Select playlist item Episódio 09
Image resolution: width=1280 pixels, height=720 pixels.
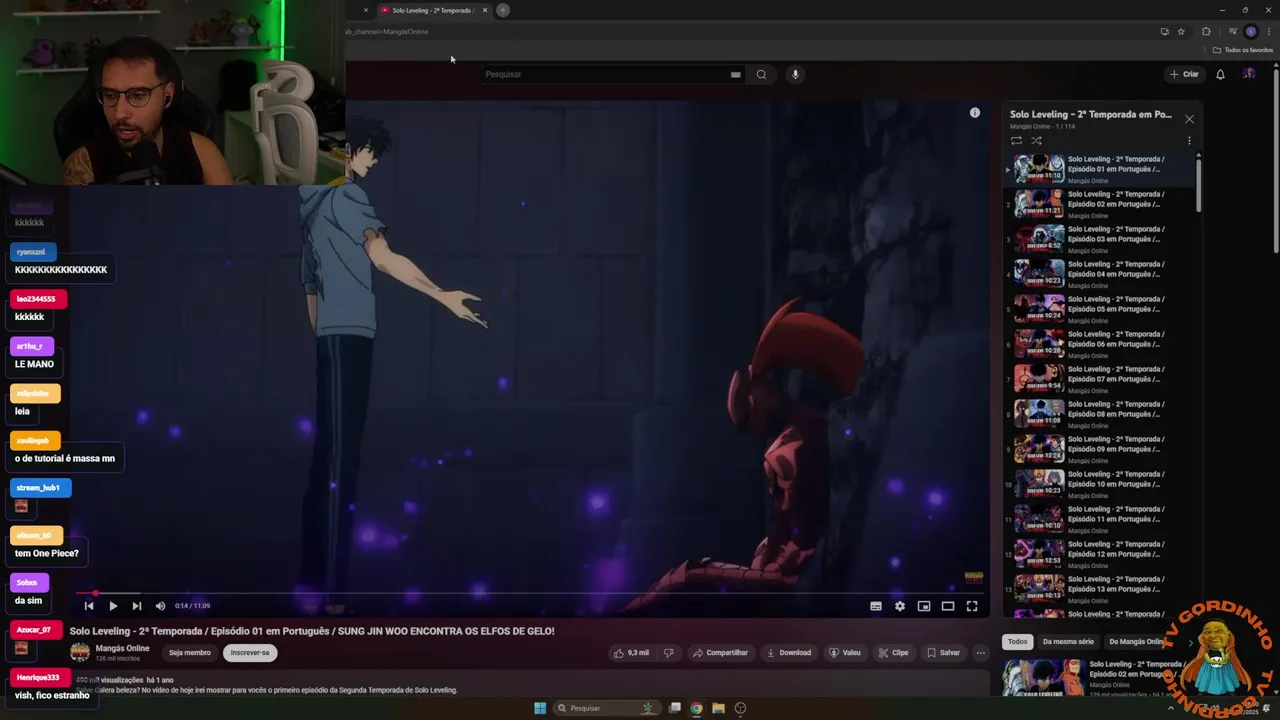point(1100,448)
